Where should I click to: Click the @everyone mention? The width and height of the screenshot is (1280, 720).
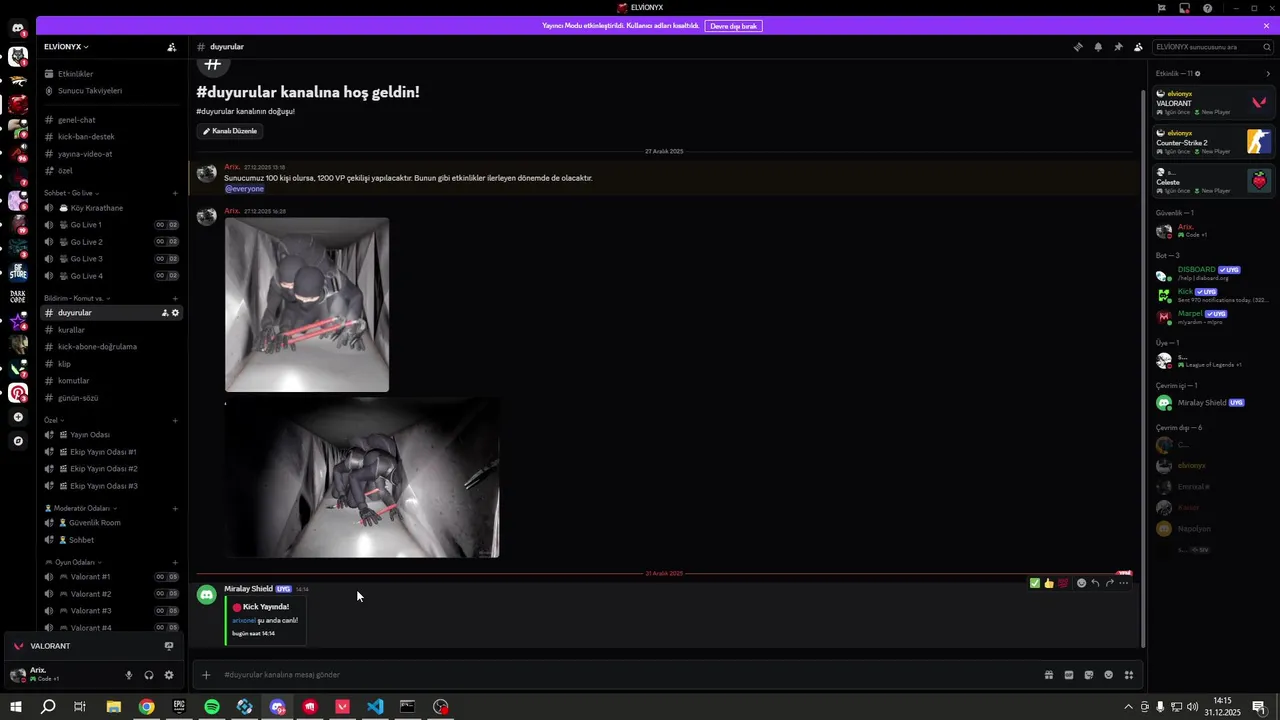coord(244,189)
